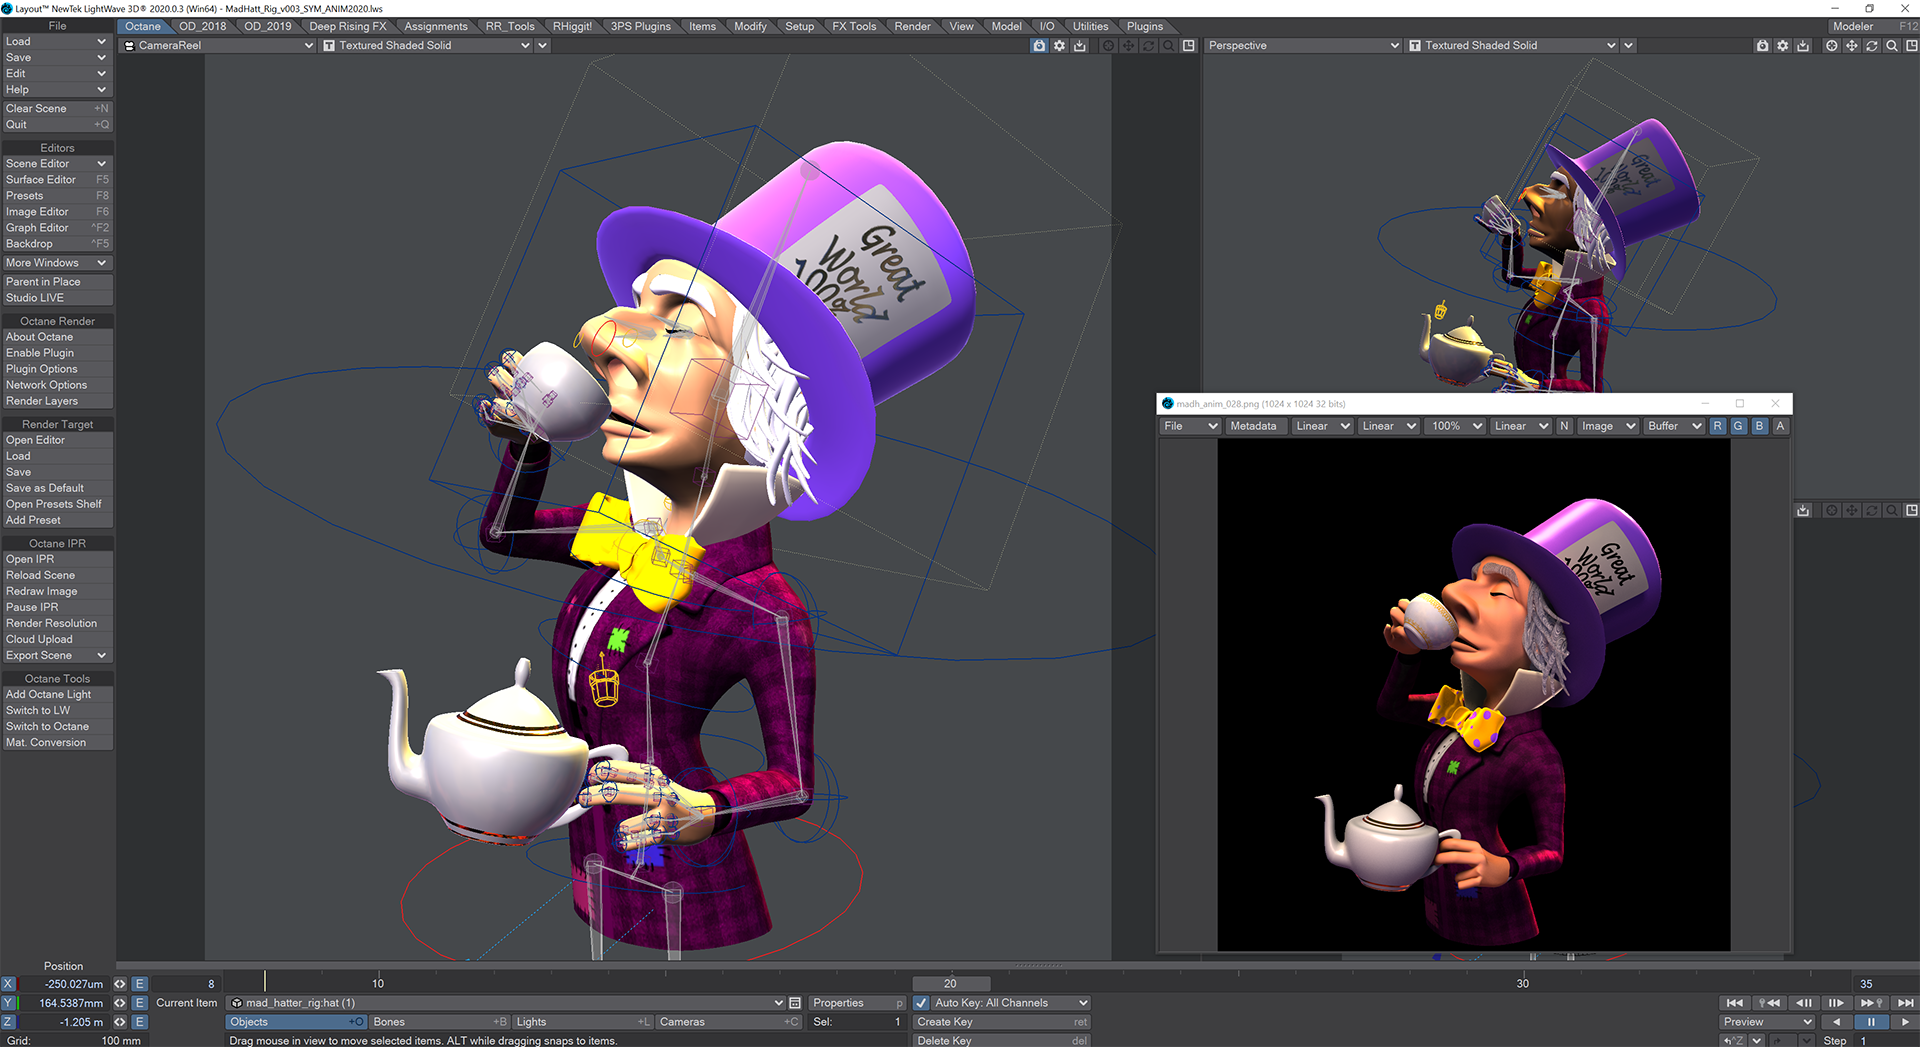This screenshot has height=1047, width=1920.
Task: Switch to Utilities tab
Action: click(x=1090, y=26)
